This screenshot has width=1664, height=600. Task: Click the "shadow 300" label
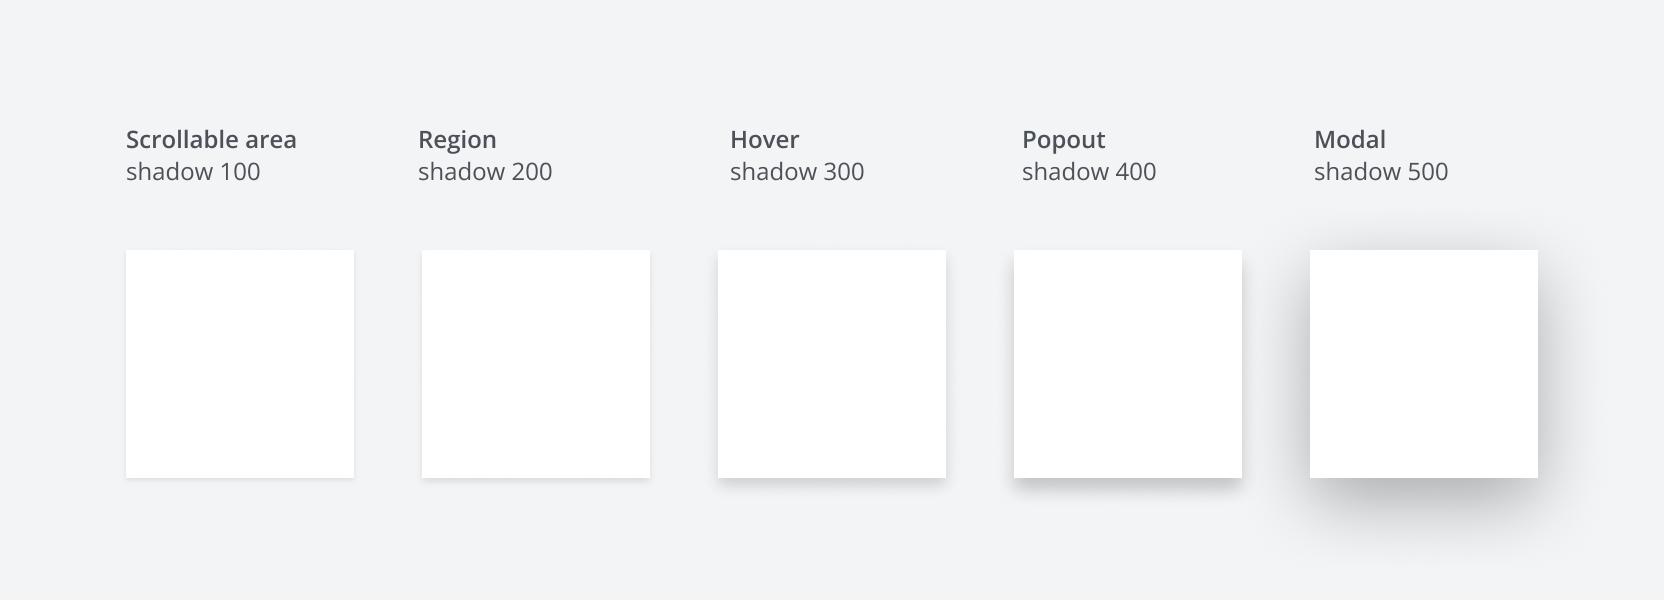[797, 172]
